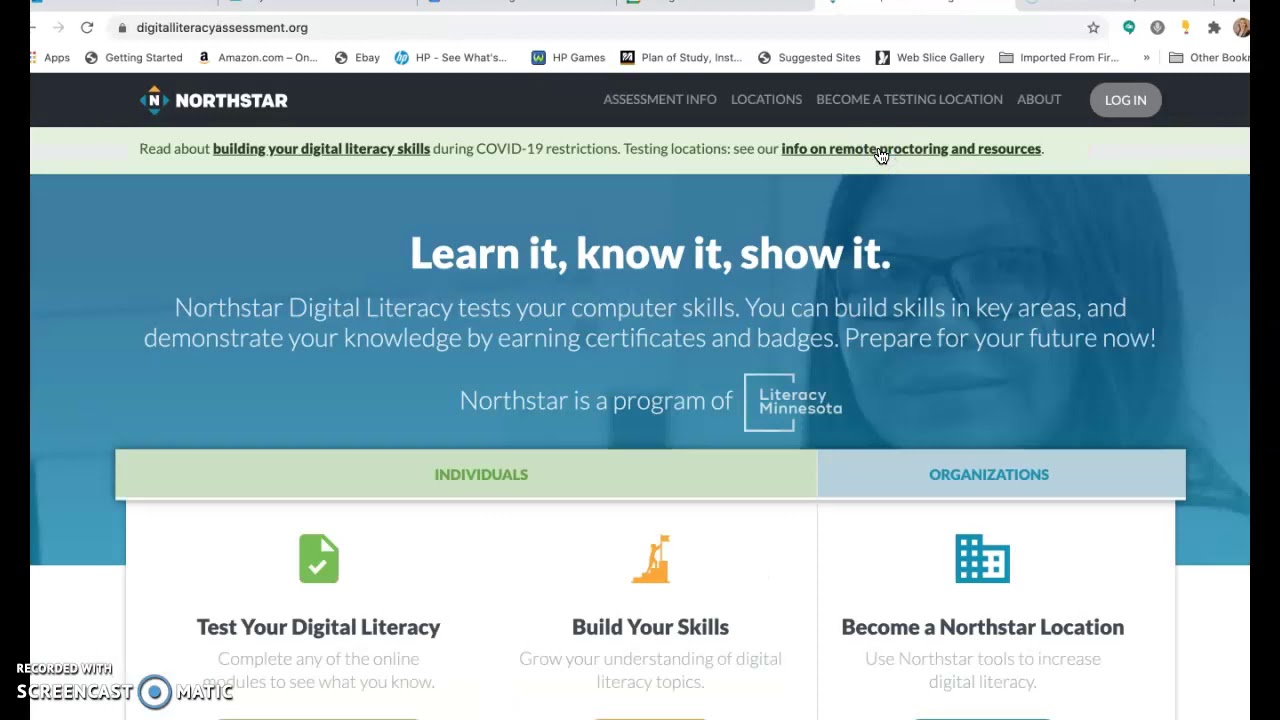Open the Ebay bookmark

tap(357, 58)
